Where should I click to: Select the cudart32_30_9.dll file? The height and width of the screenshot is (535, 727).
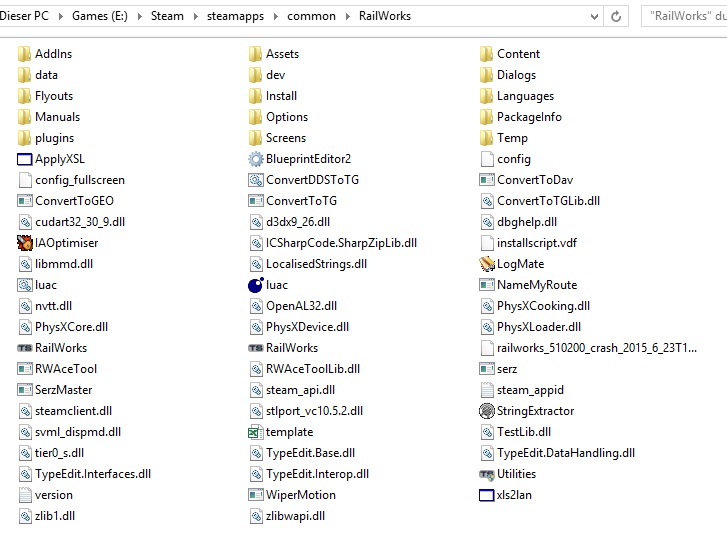71,222
